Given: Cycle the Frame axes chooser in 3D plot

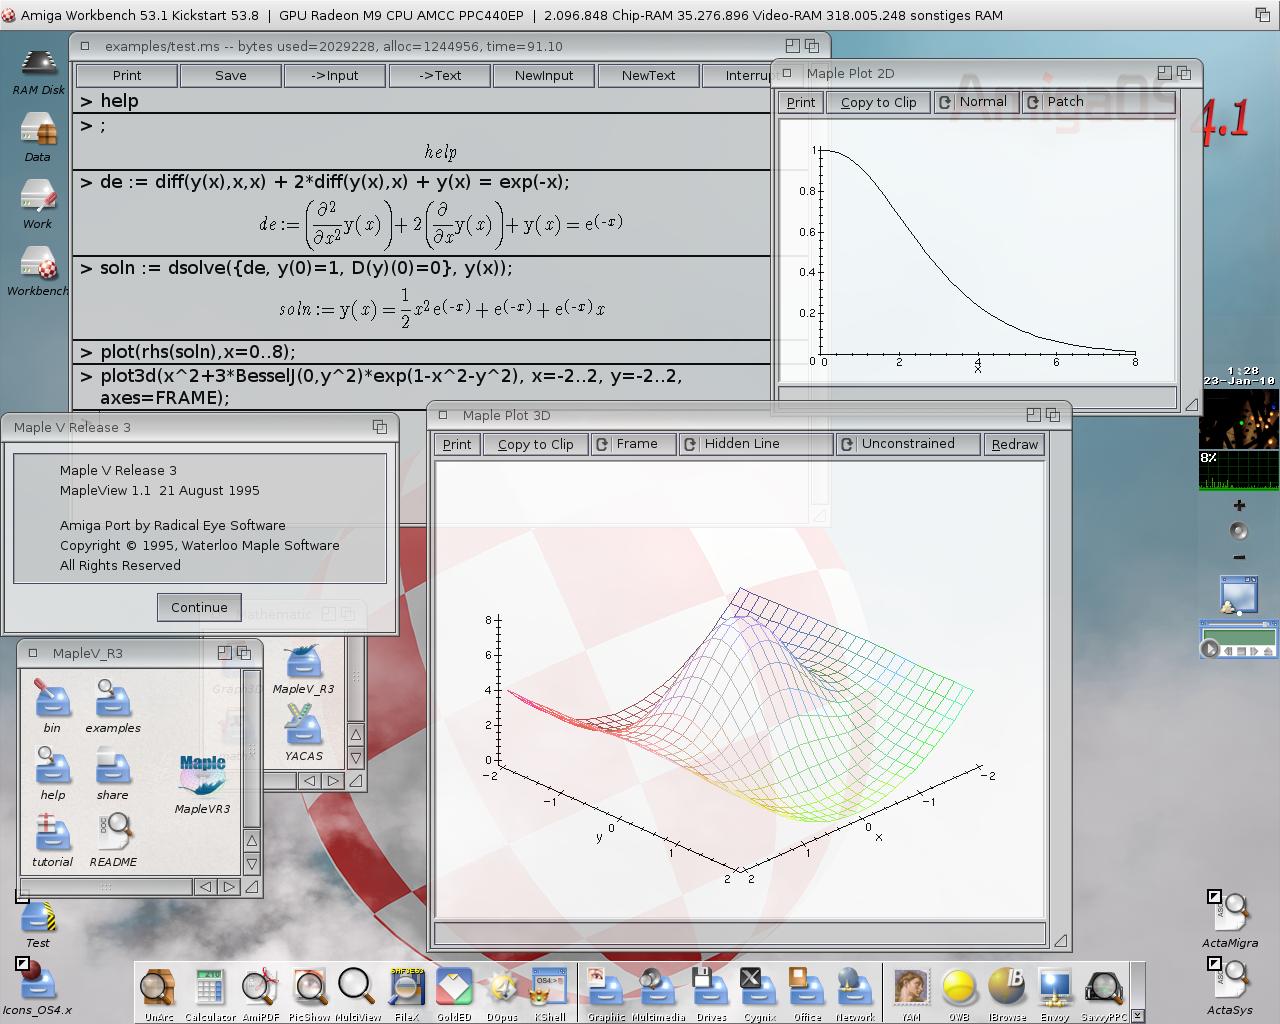Looking at the screenshot, I should click(633, 444).
